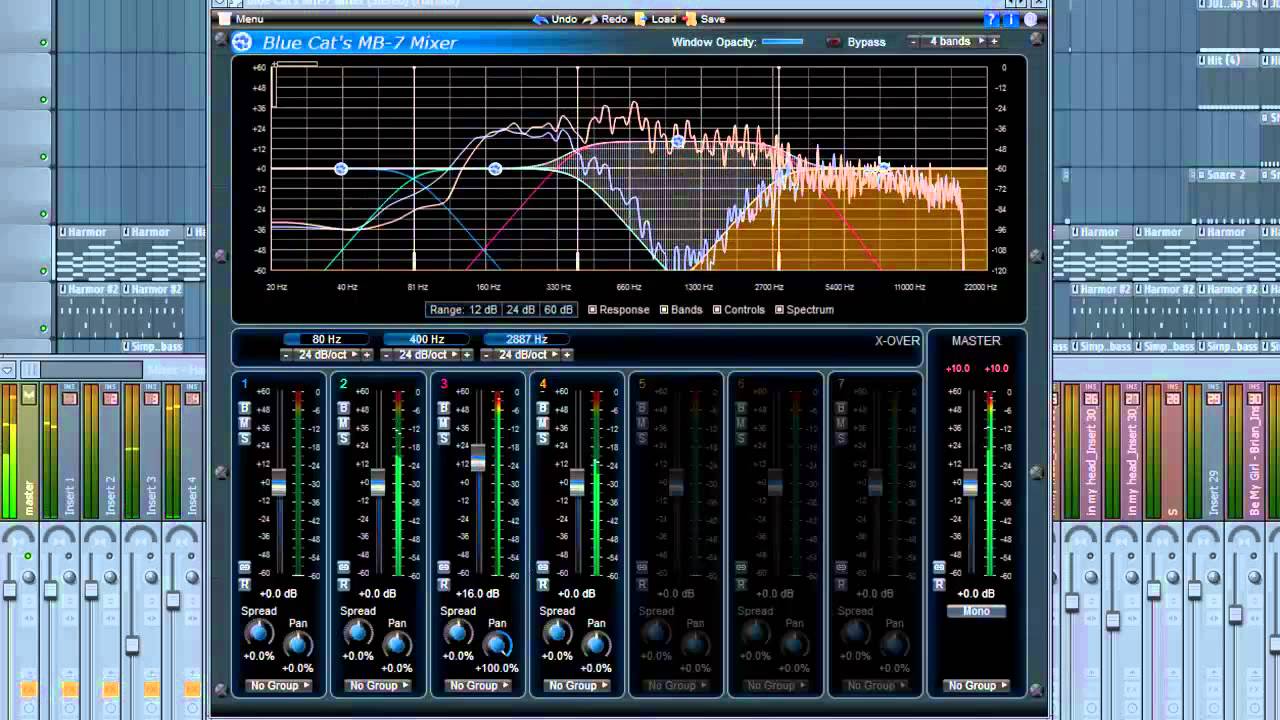Toggle Bypass on band 1 (B)
This screenshot has height=720, width=1280.
[245, 408]
